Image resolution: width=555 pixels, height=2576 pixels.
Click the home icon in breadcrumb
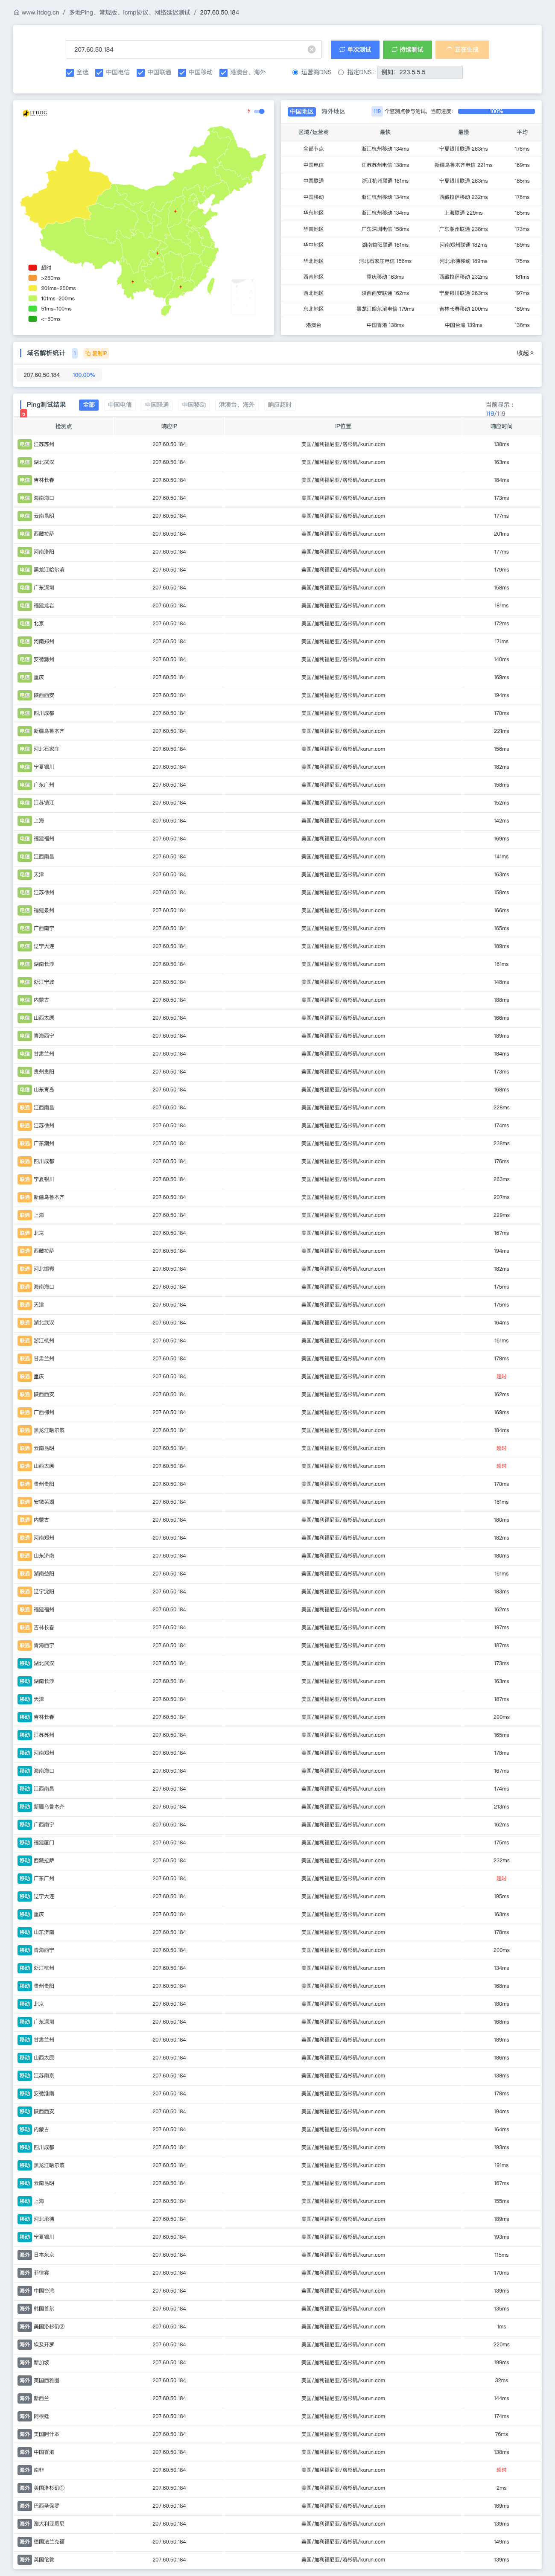tap(16, 13)
